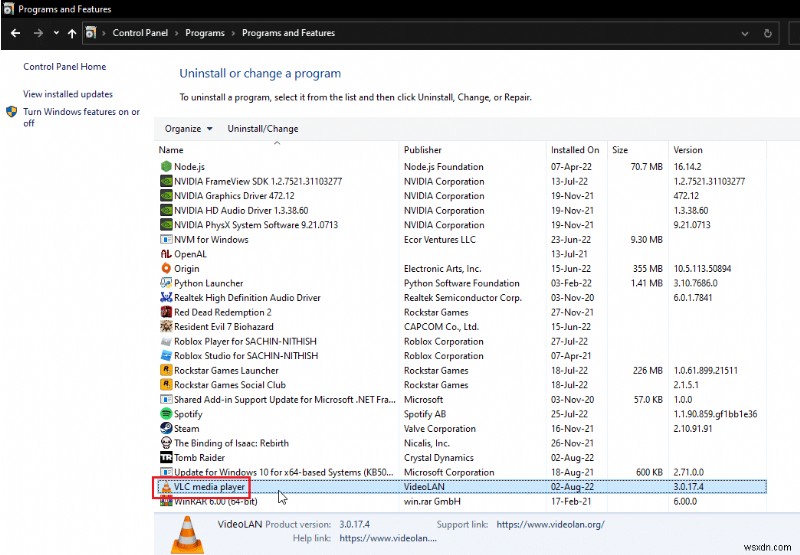Click the NVIDIA HD Audio Driver icon

point(166,210)
